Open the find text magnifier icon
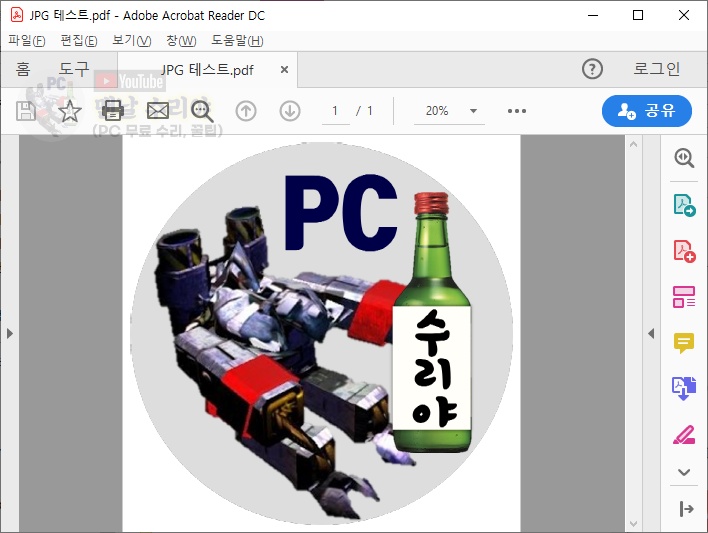 202,111
